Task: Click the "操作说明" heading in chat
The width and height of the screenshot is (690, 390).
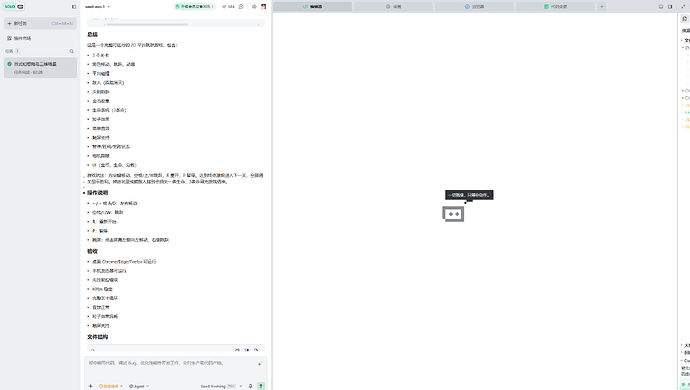Action: pos(97,193)
